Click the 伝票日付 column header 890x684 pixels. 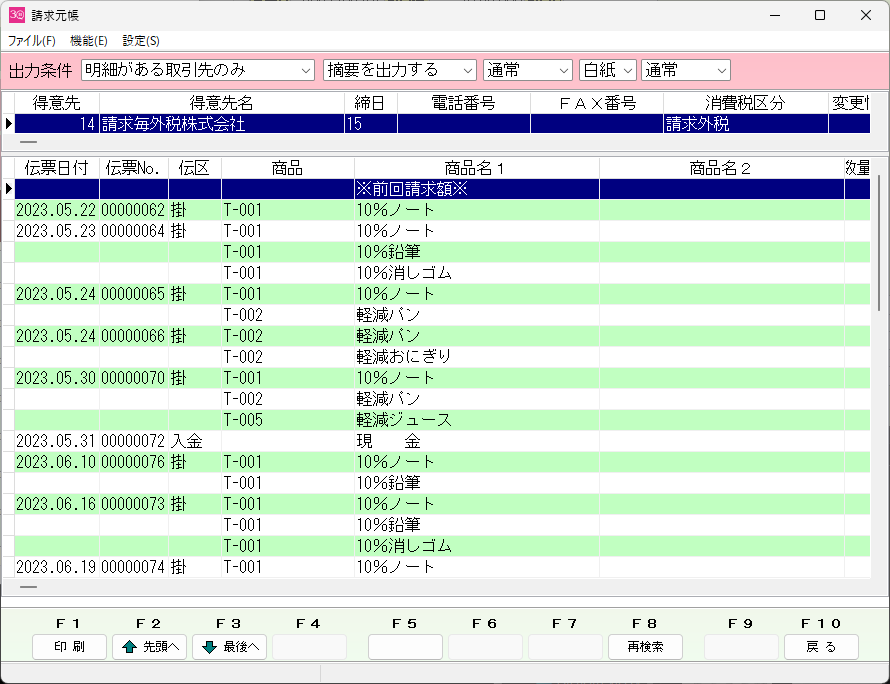57,168
